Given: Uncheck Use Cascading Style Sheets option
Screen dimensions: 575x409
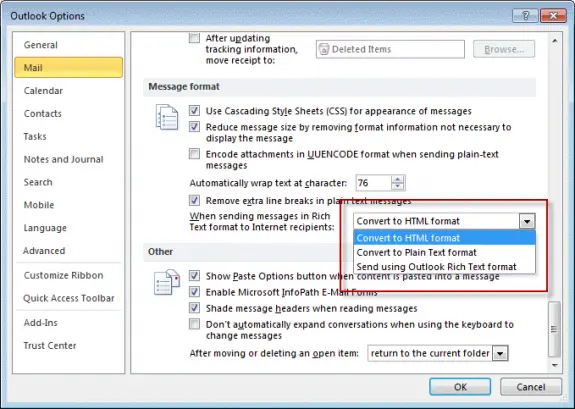Looking at the screenshot, I should tap(194, 110).
